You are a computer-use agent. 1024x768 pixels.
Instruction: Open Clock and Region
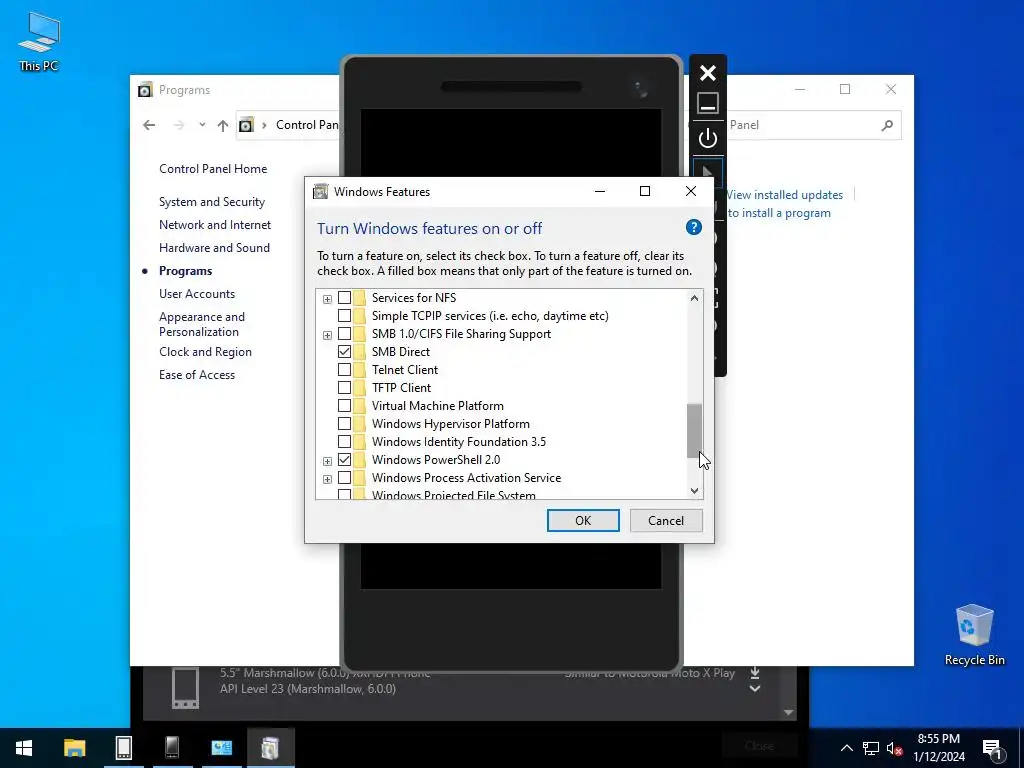(205, 352)
